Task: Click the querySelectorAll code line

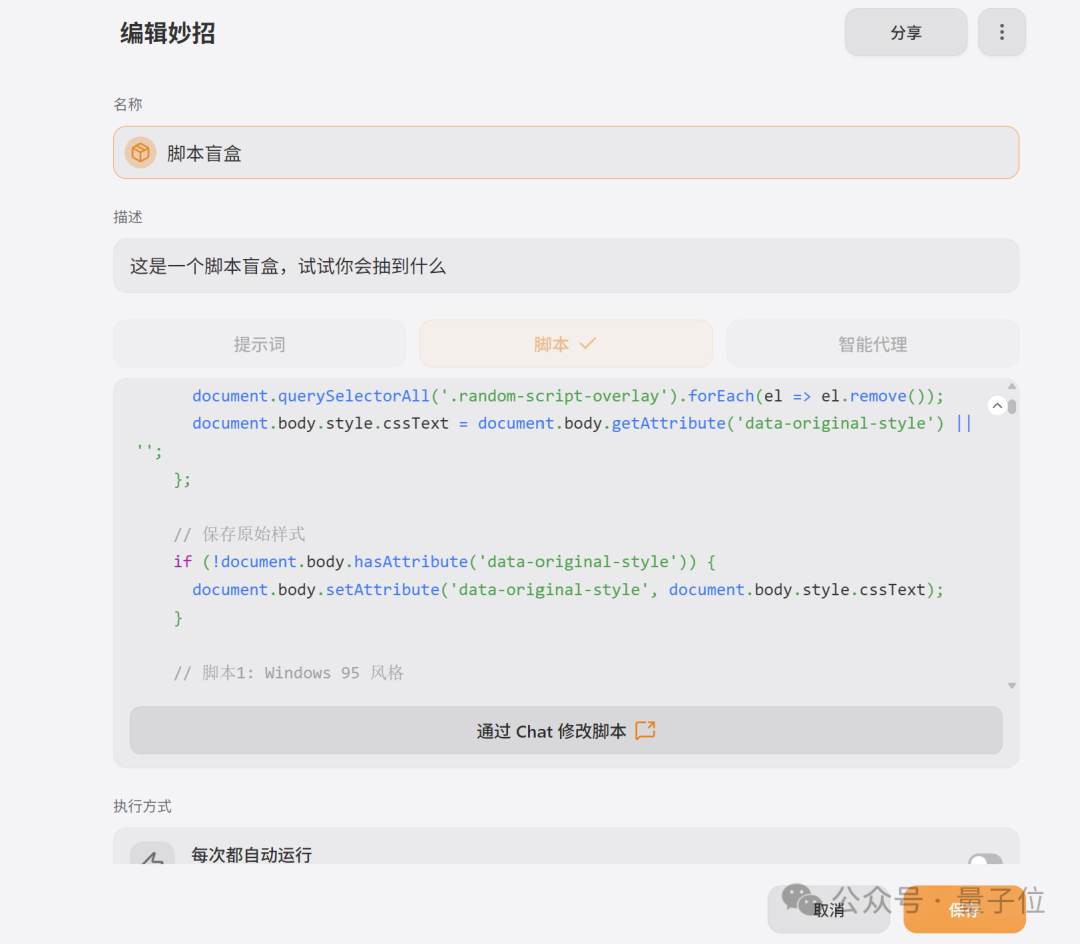Action: click(568, 396)
